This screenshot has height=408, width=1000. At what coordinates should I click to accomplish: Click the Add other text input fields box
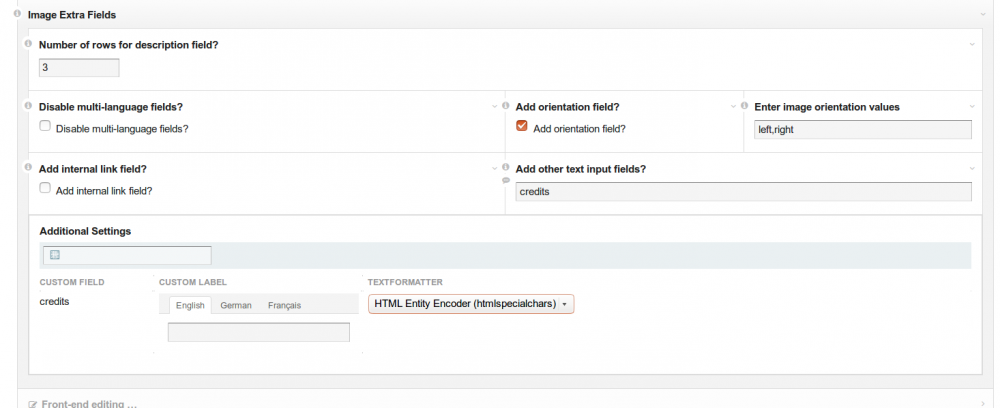click(743, 191)
